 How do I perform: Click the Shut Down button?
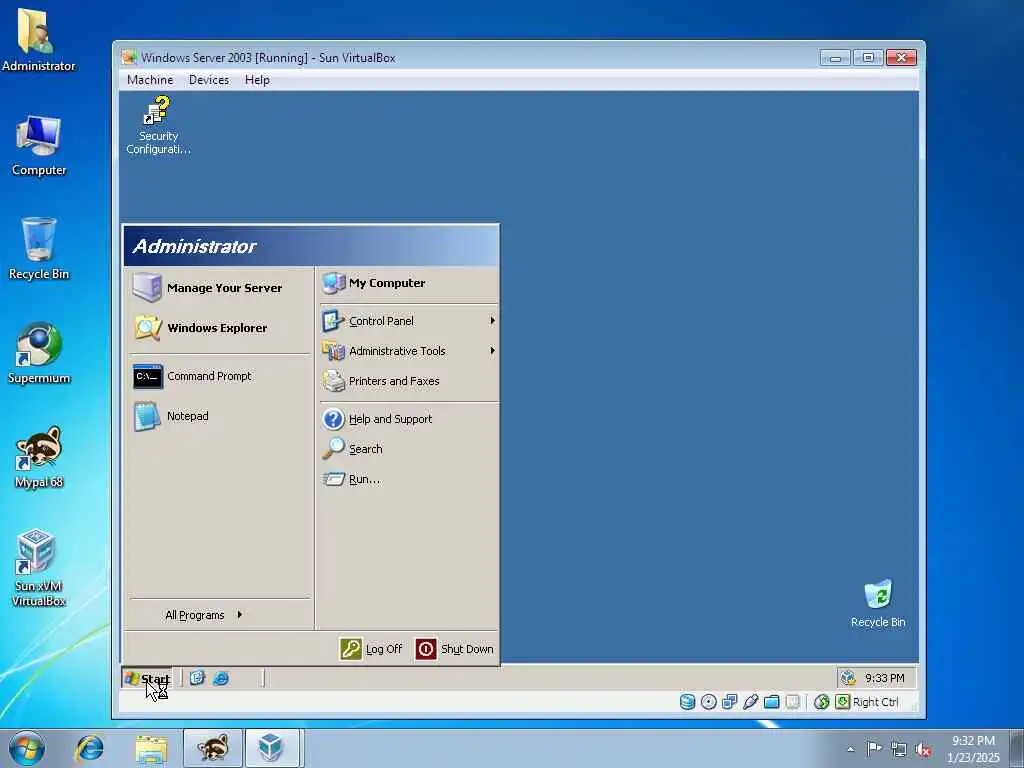(x=455, y=648)
